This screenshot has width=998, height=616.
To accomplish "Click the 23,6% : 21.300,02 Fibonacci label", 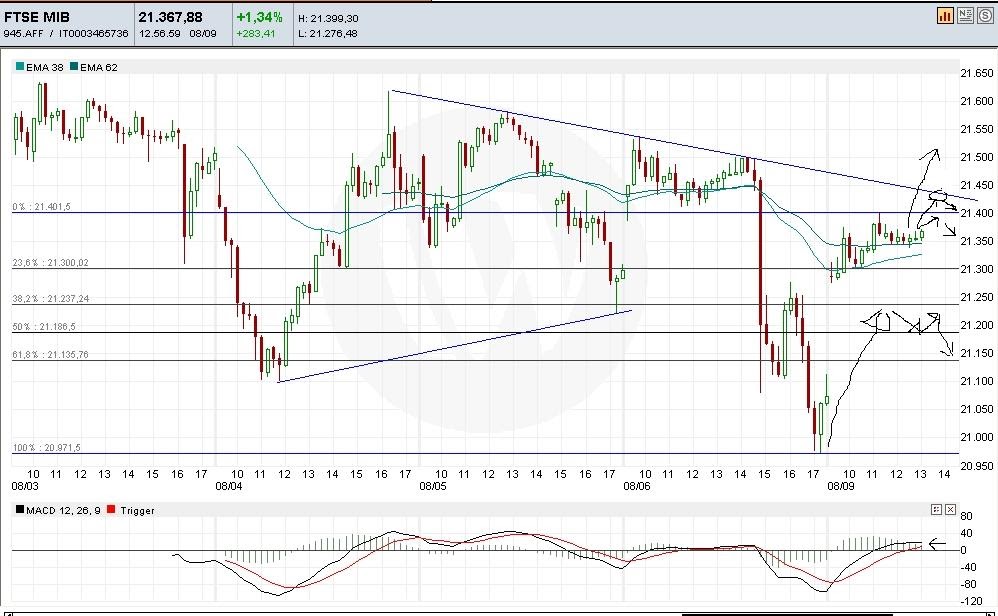I will [50, 263].
